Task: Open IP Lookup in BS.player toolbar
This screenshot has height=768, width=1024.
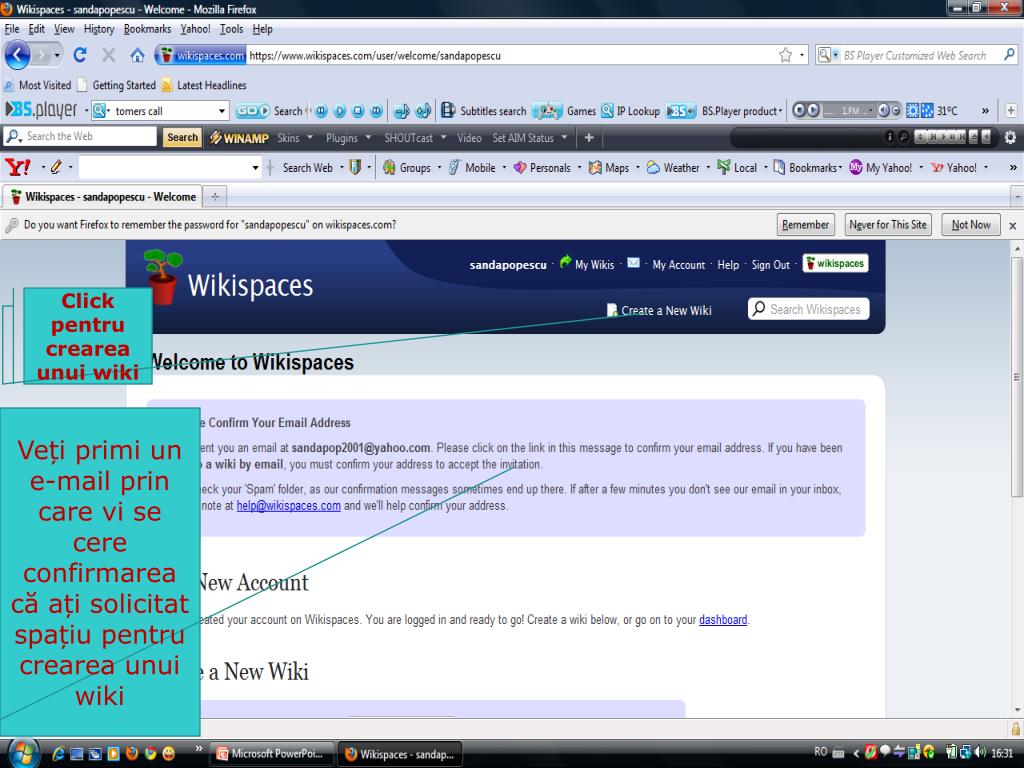Action: (x=631, y=111)
